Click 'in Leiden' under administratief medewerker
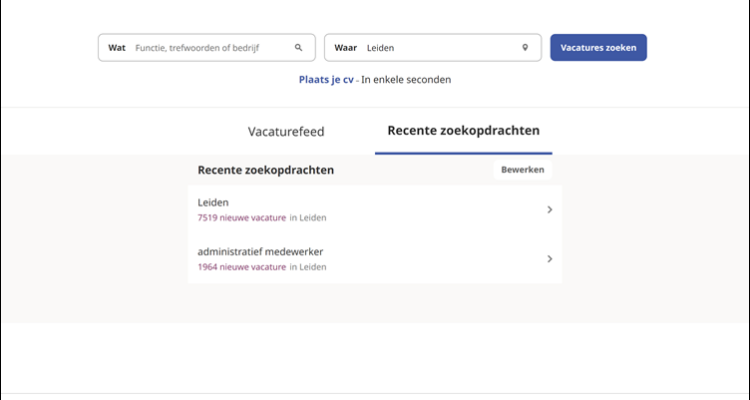The height and width of the screenshot is (400, 750). click(x=308, y=267)
